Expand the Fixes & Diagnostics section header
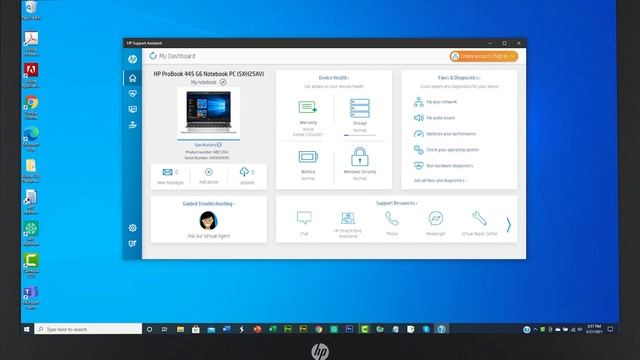Viewport: 640px width, 360px height. [x=459, y=78]
